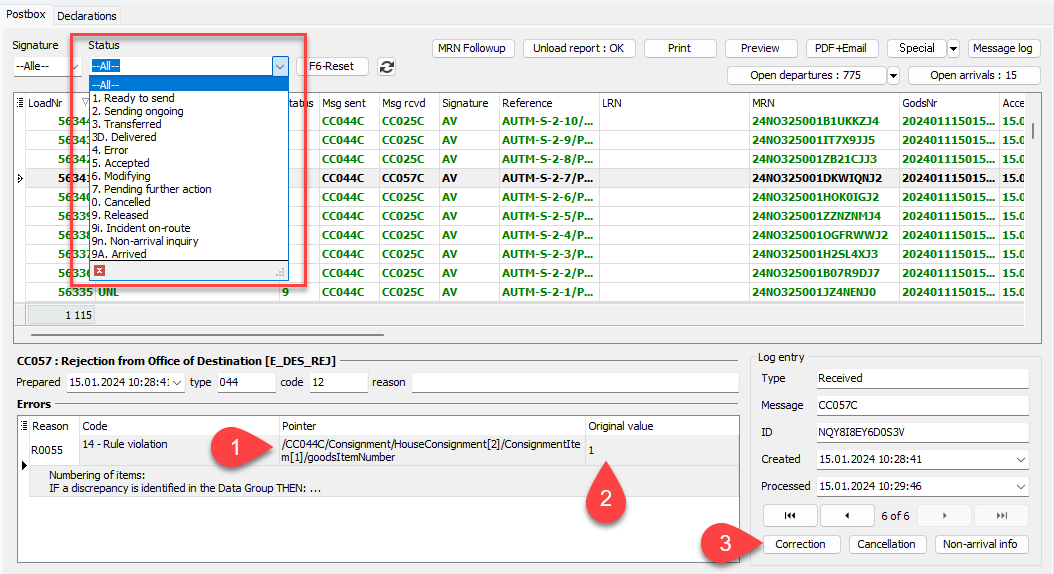Click the PDF+Email button
1054x574 pixels.
pos(842,48)
